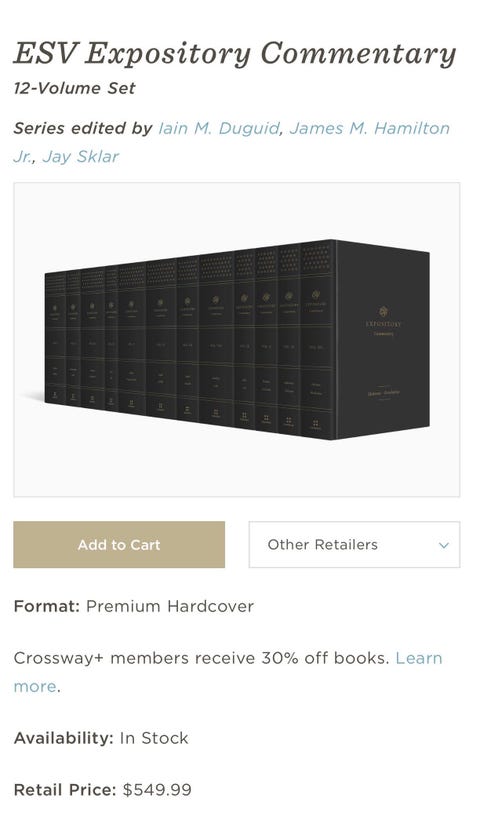The height and width of the screenshot is (817, 480).
Task: Click the chevron arrow beside Other Retailers
Action: pos(444,546)
